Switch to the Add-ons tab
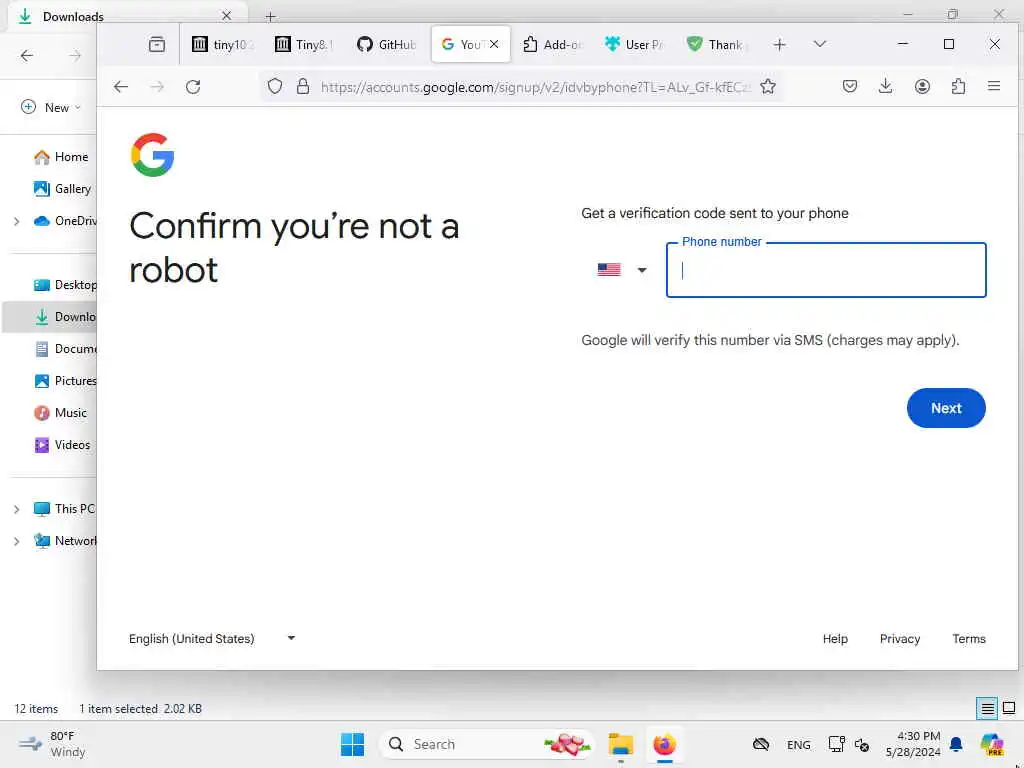The width and height of the screenshot is (1024, 768). [552, 44]
